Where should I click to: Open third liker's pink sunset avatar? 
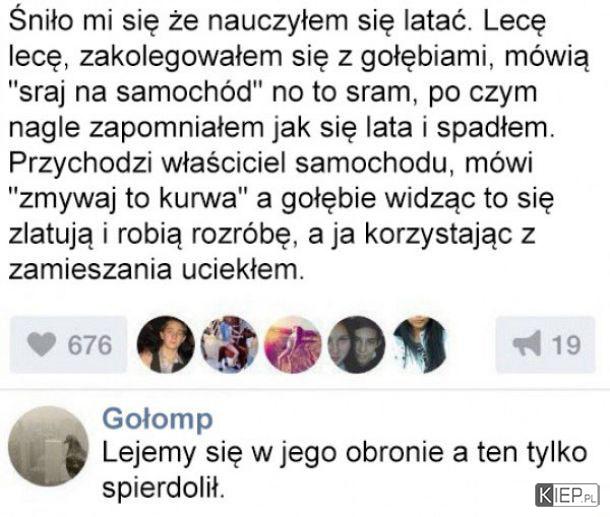click(x=293, y=344)
